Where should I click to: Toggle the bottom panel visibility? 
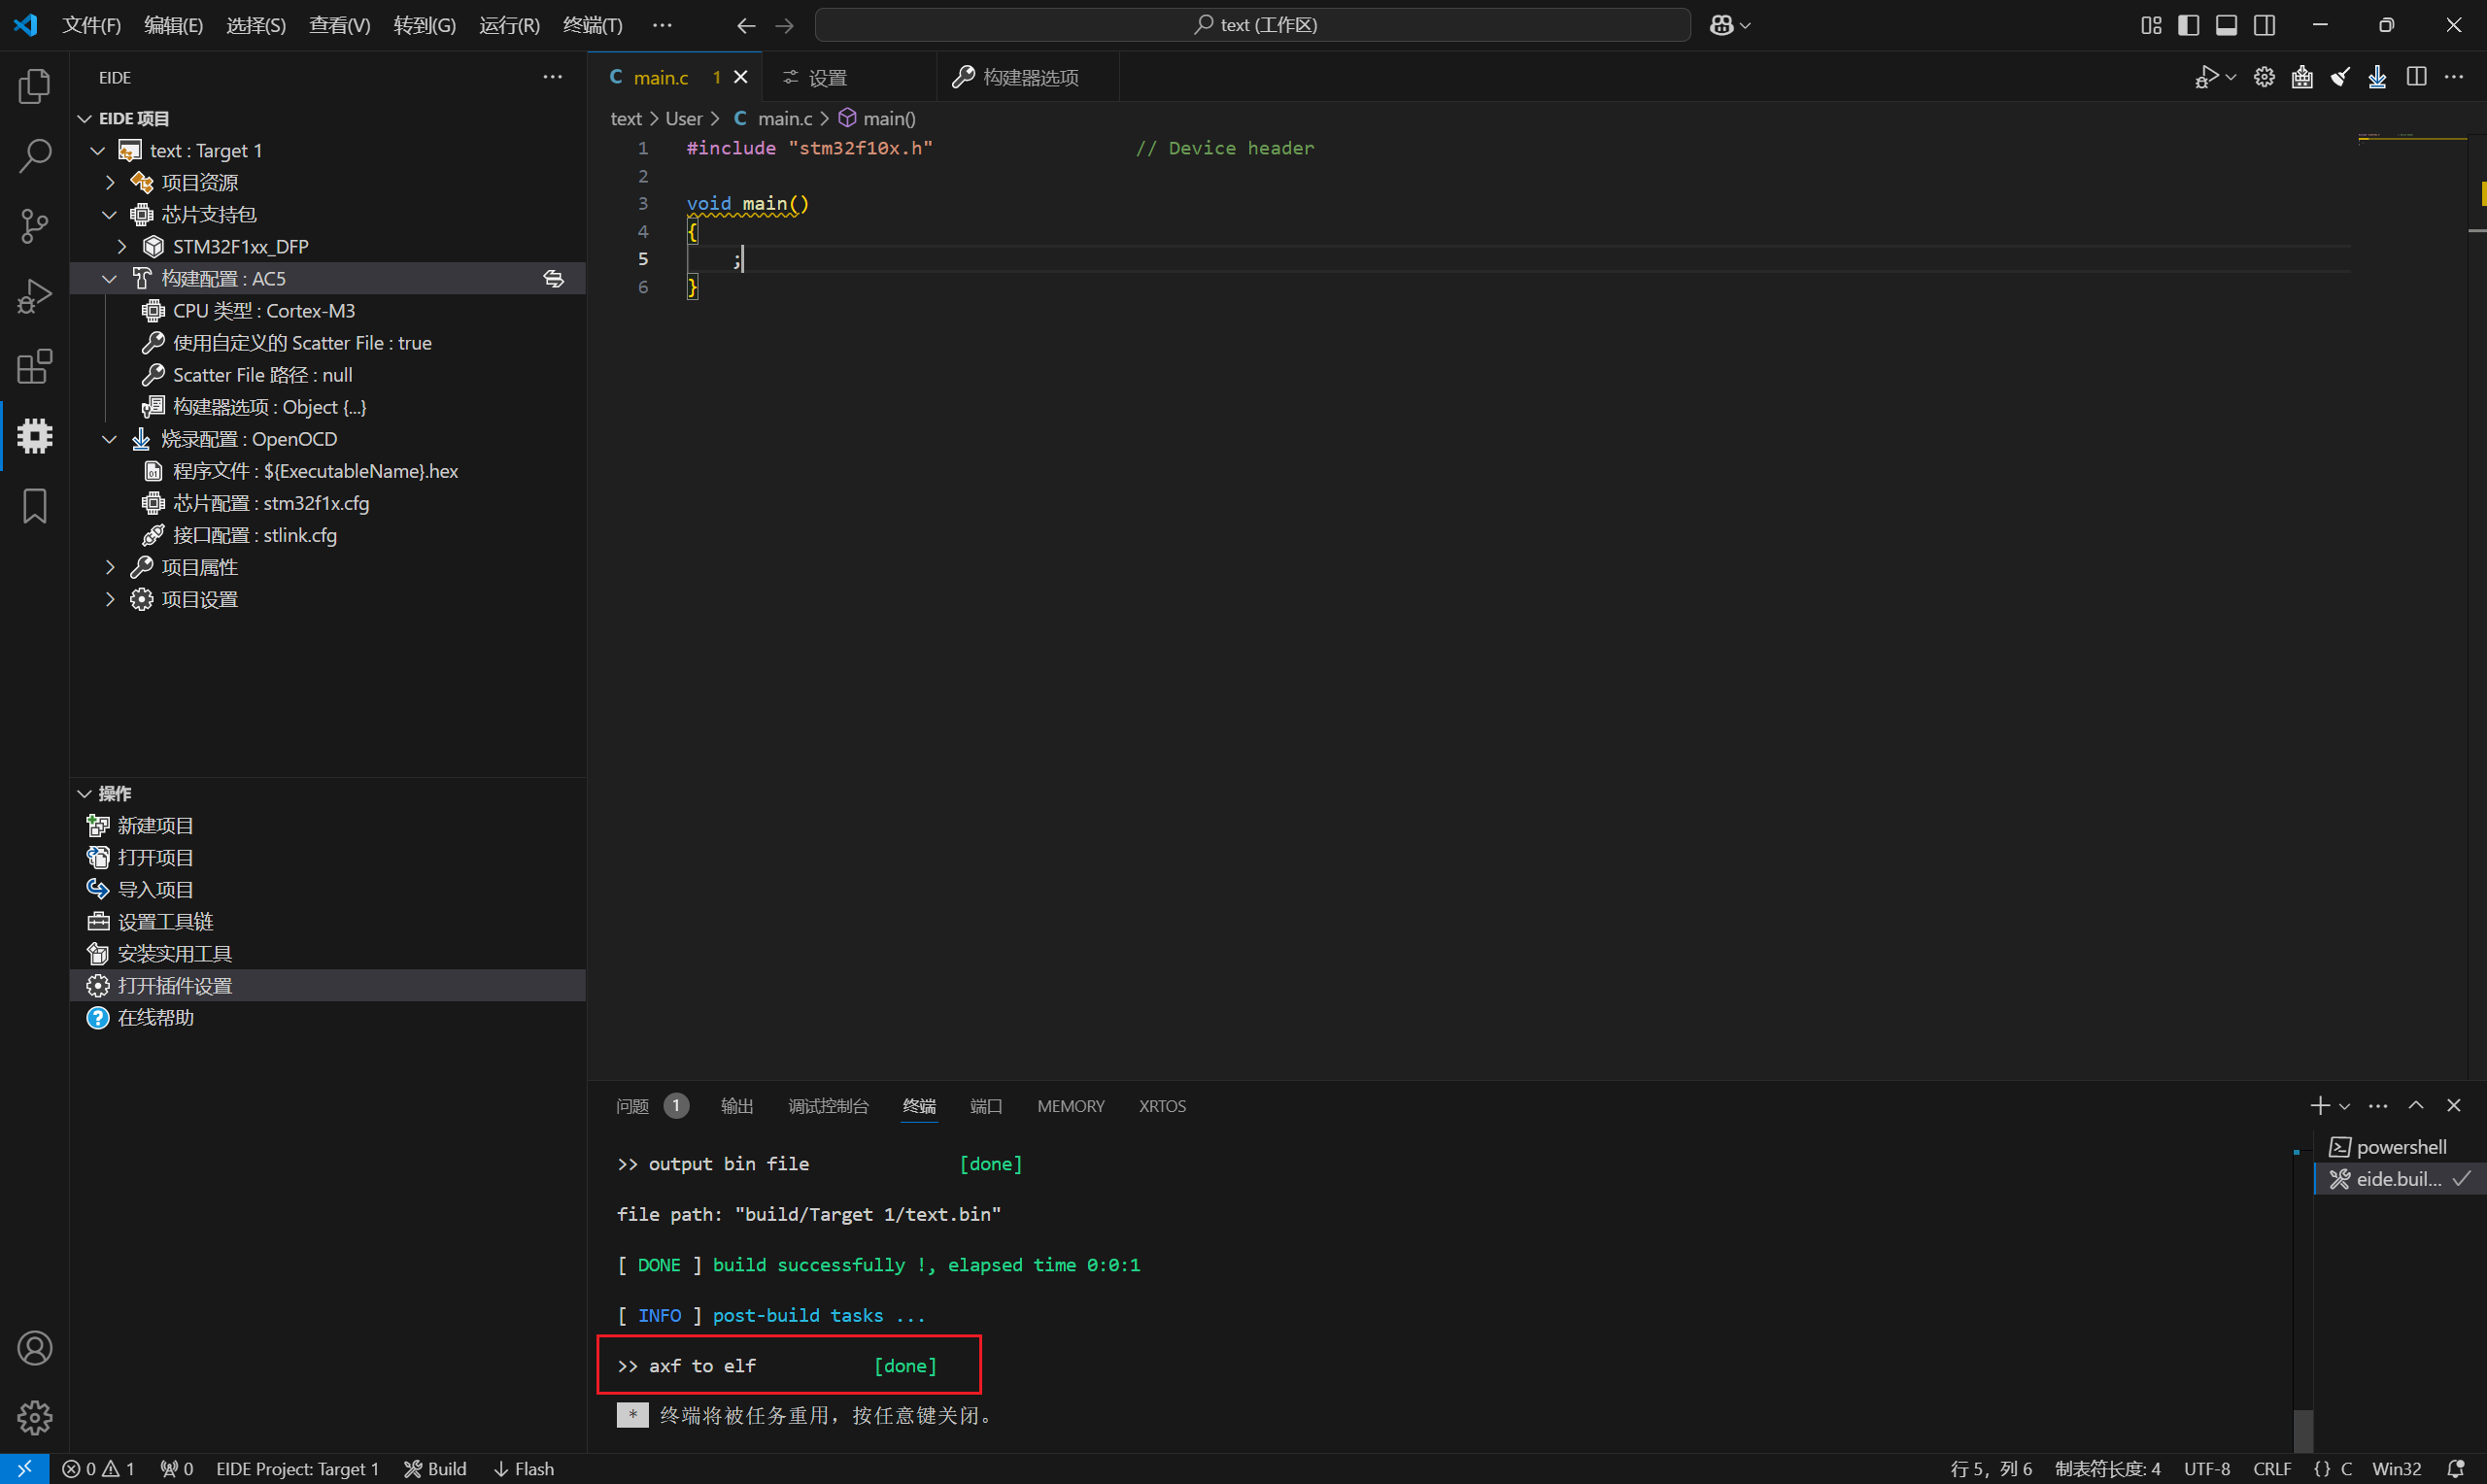coord(2226,25)
